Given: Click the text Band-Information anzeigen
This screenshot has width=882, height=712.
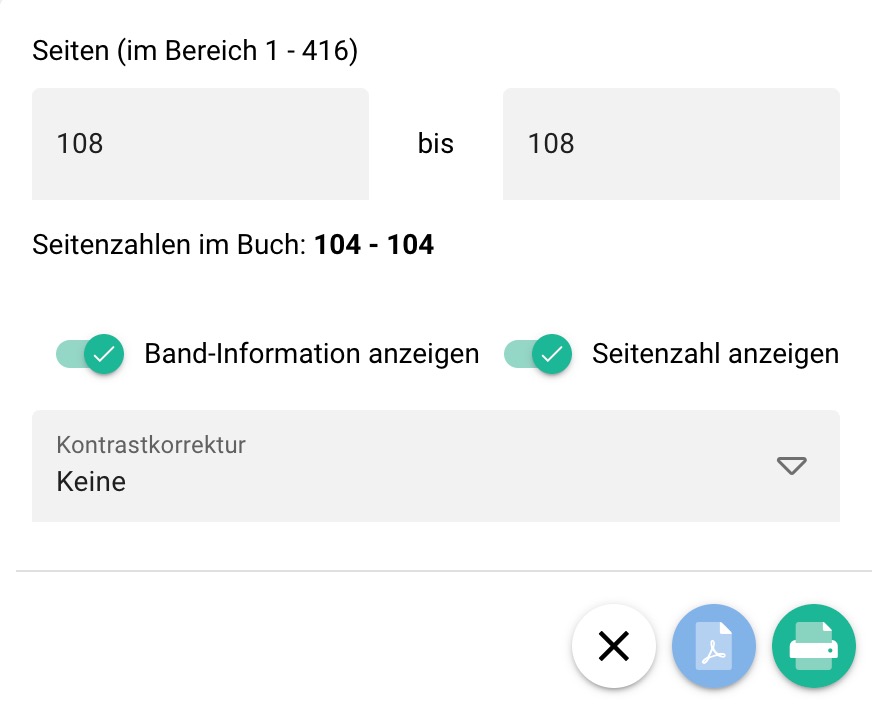Looking at the screenshot, I should coord(311,353).
